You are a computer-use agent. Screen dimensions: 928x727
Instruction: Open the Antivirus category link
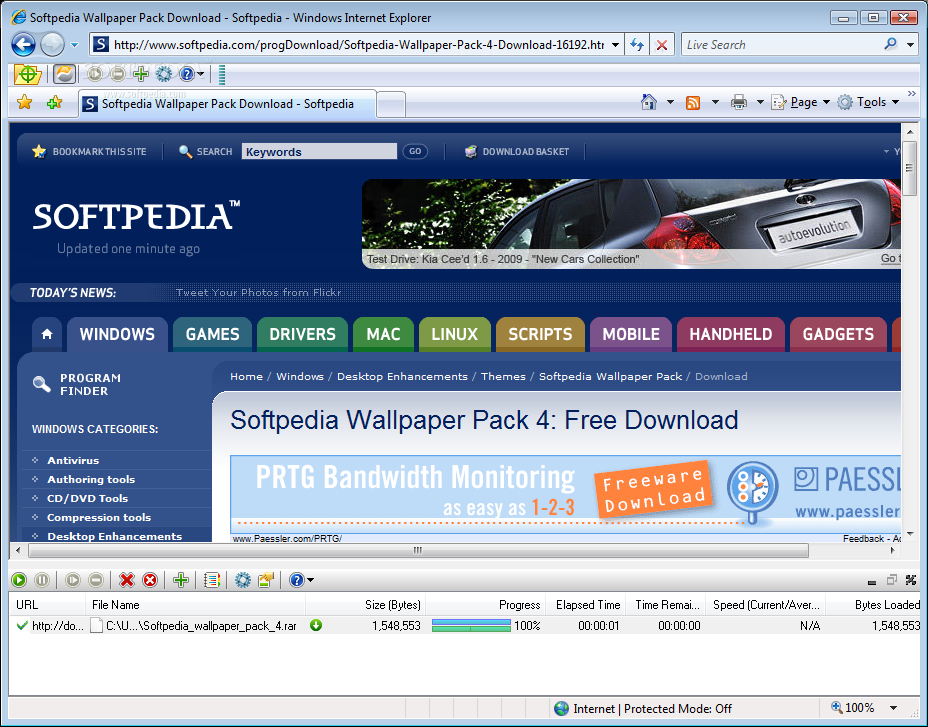coord(73,460)
